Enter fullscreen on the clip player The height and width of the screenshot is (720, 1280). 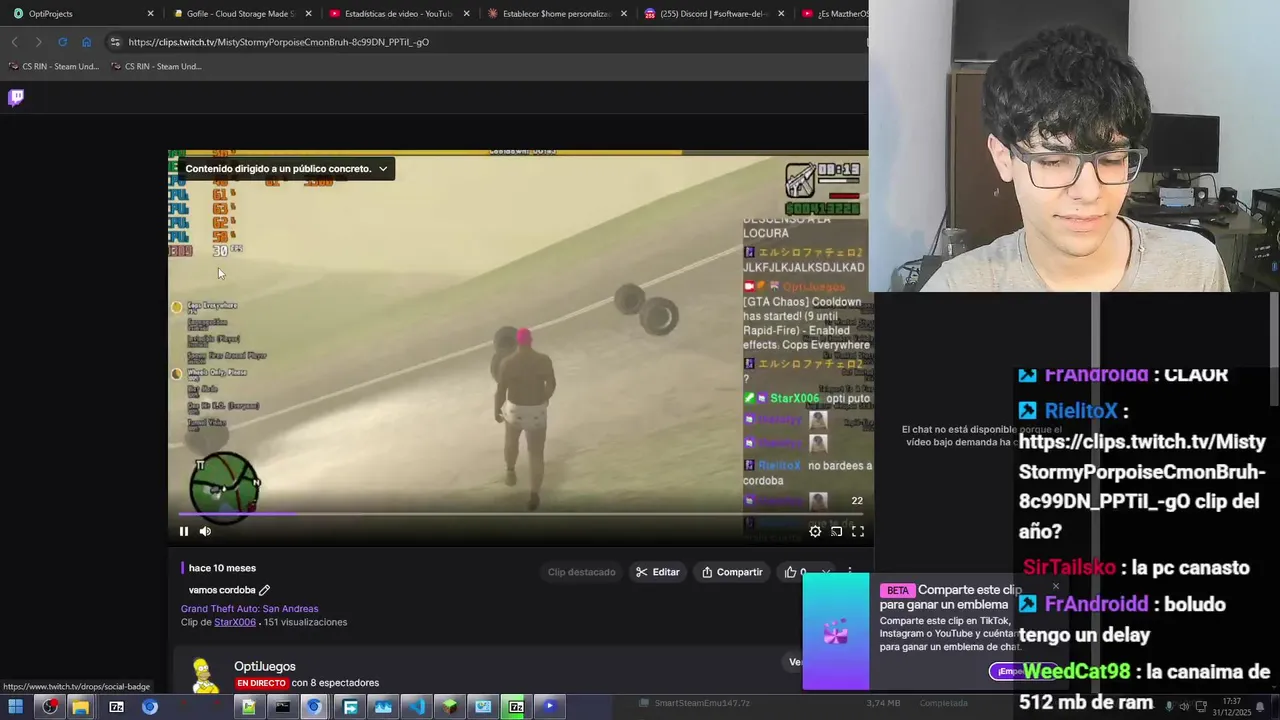[x=858, y=531]
